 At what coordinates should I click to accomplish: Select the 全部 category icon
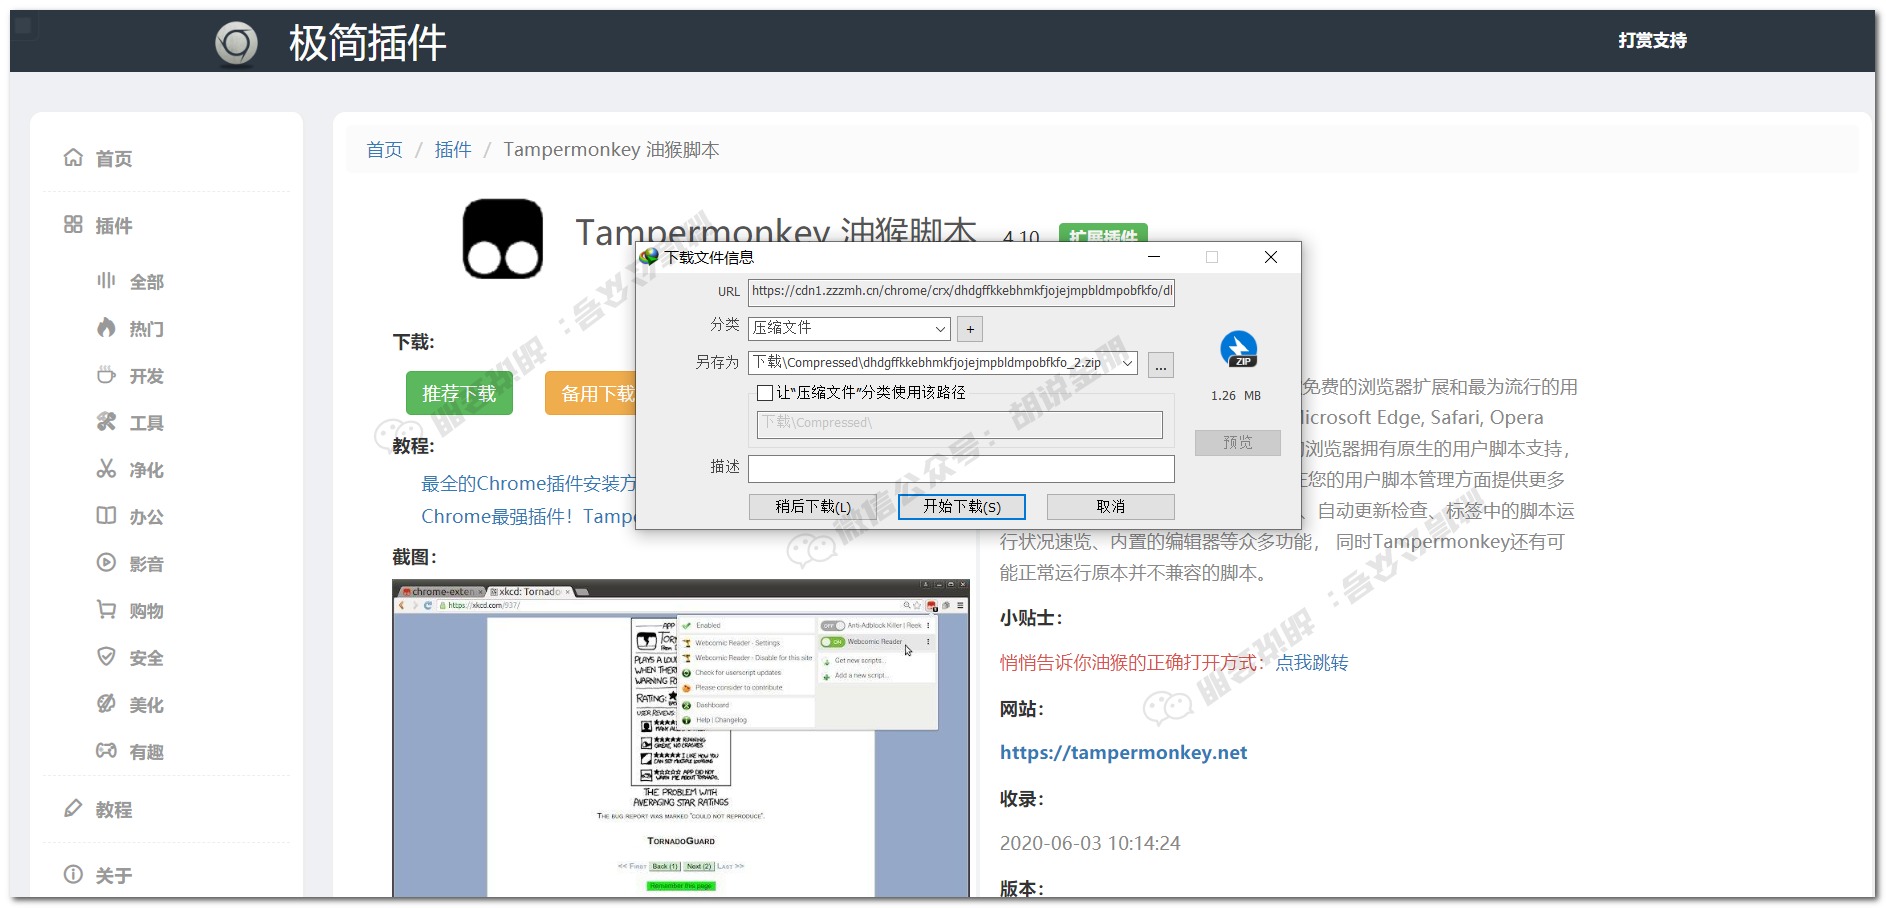[106, 281]
